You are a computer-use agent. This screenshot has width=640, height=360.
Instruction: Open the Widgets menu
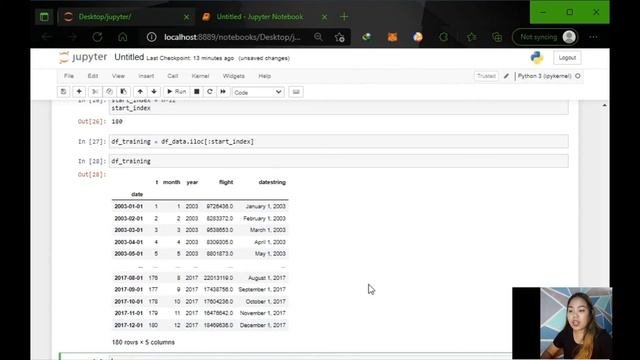[x=233, y=76]
